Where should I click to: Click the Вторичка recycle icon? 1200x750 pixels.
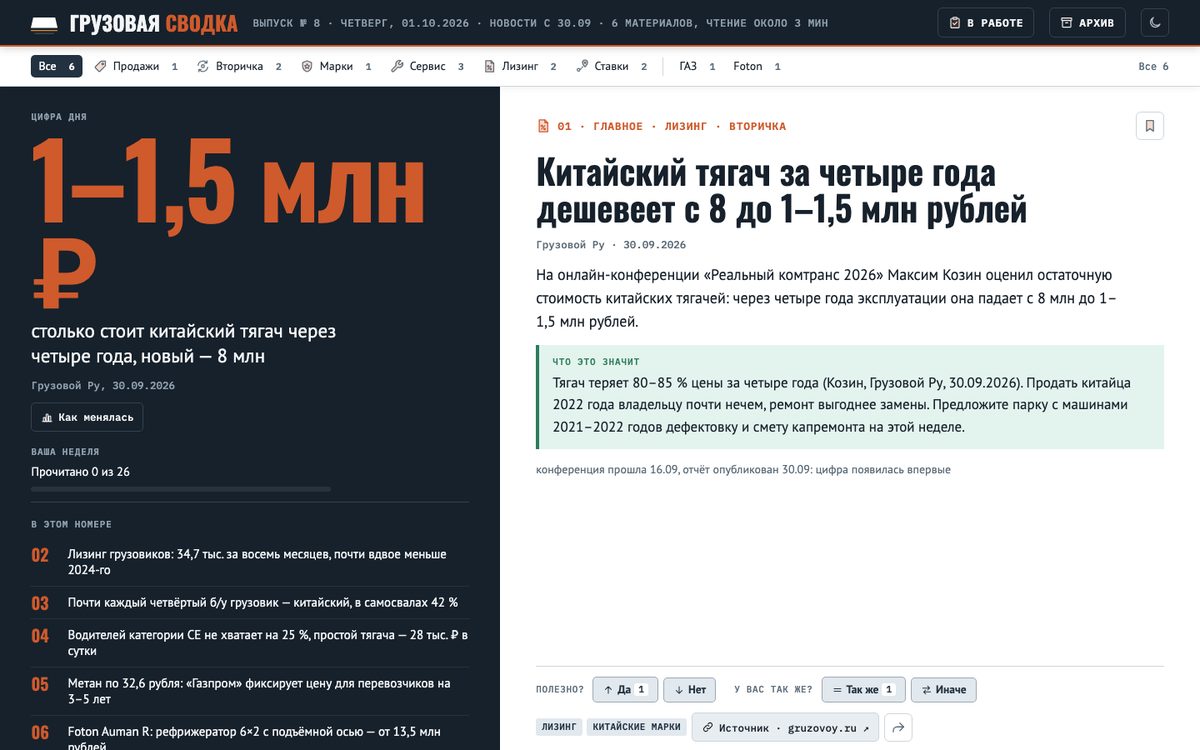[x=203, y=66]
